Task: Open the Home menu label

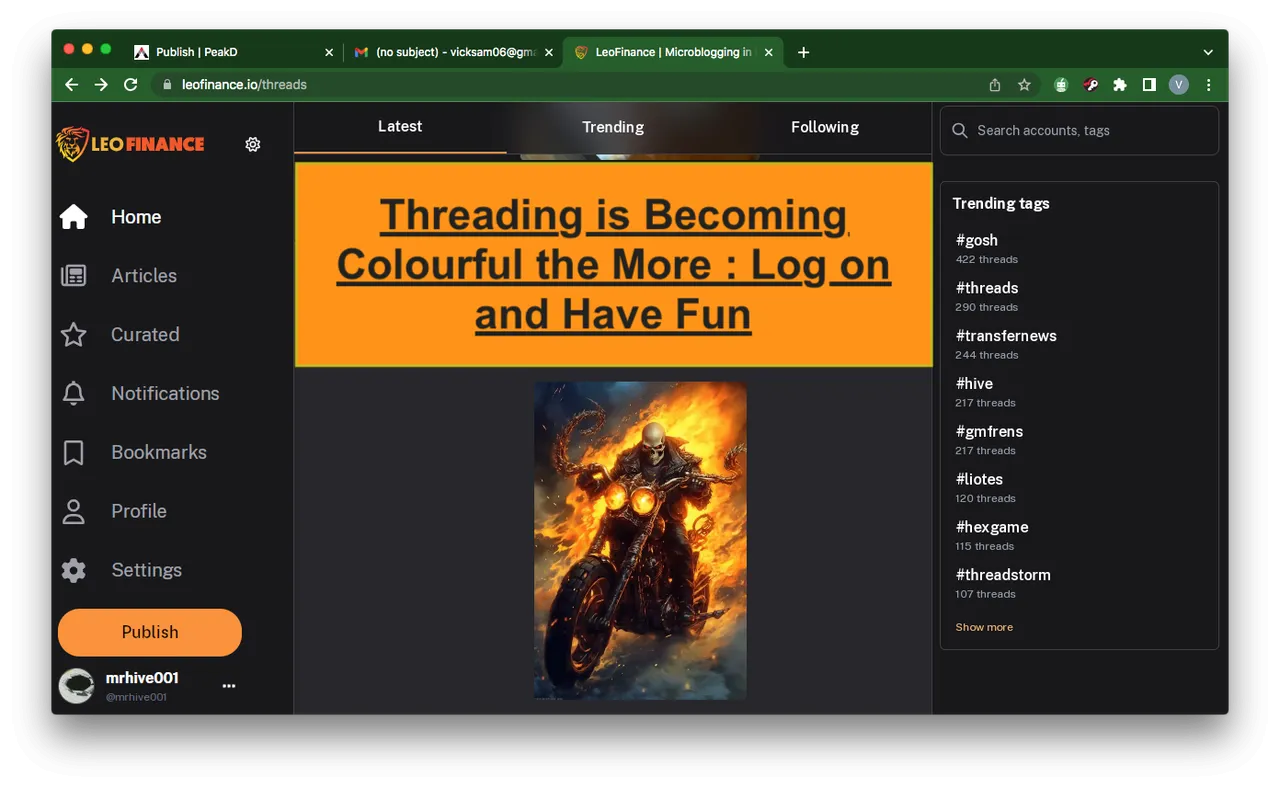Action: coord(136,217)
